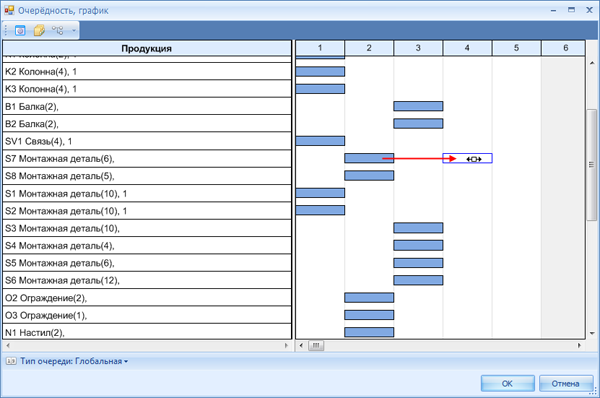Image resolution: width=600 pixels, height=398 pixels.
Task: Select the row S1 Монтажная деталь(10), 1
Action: 147,193
